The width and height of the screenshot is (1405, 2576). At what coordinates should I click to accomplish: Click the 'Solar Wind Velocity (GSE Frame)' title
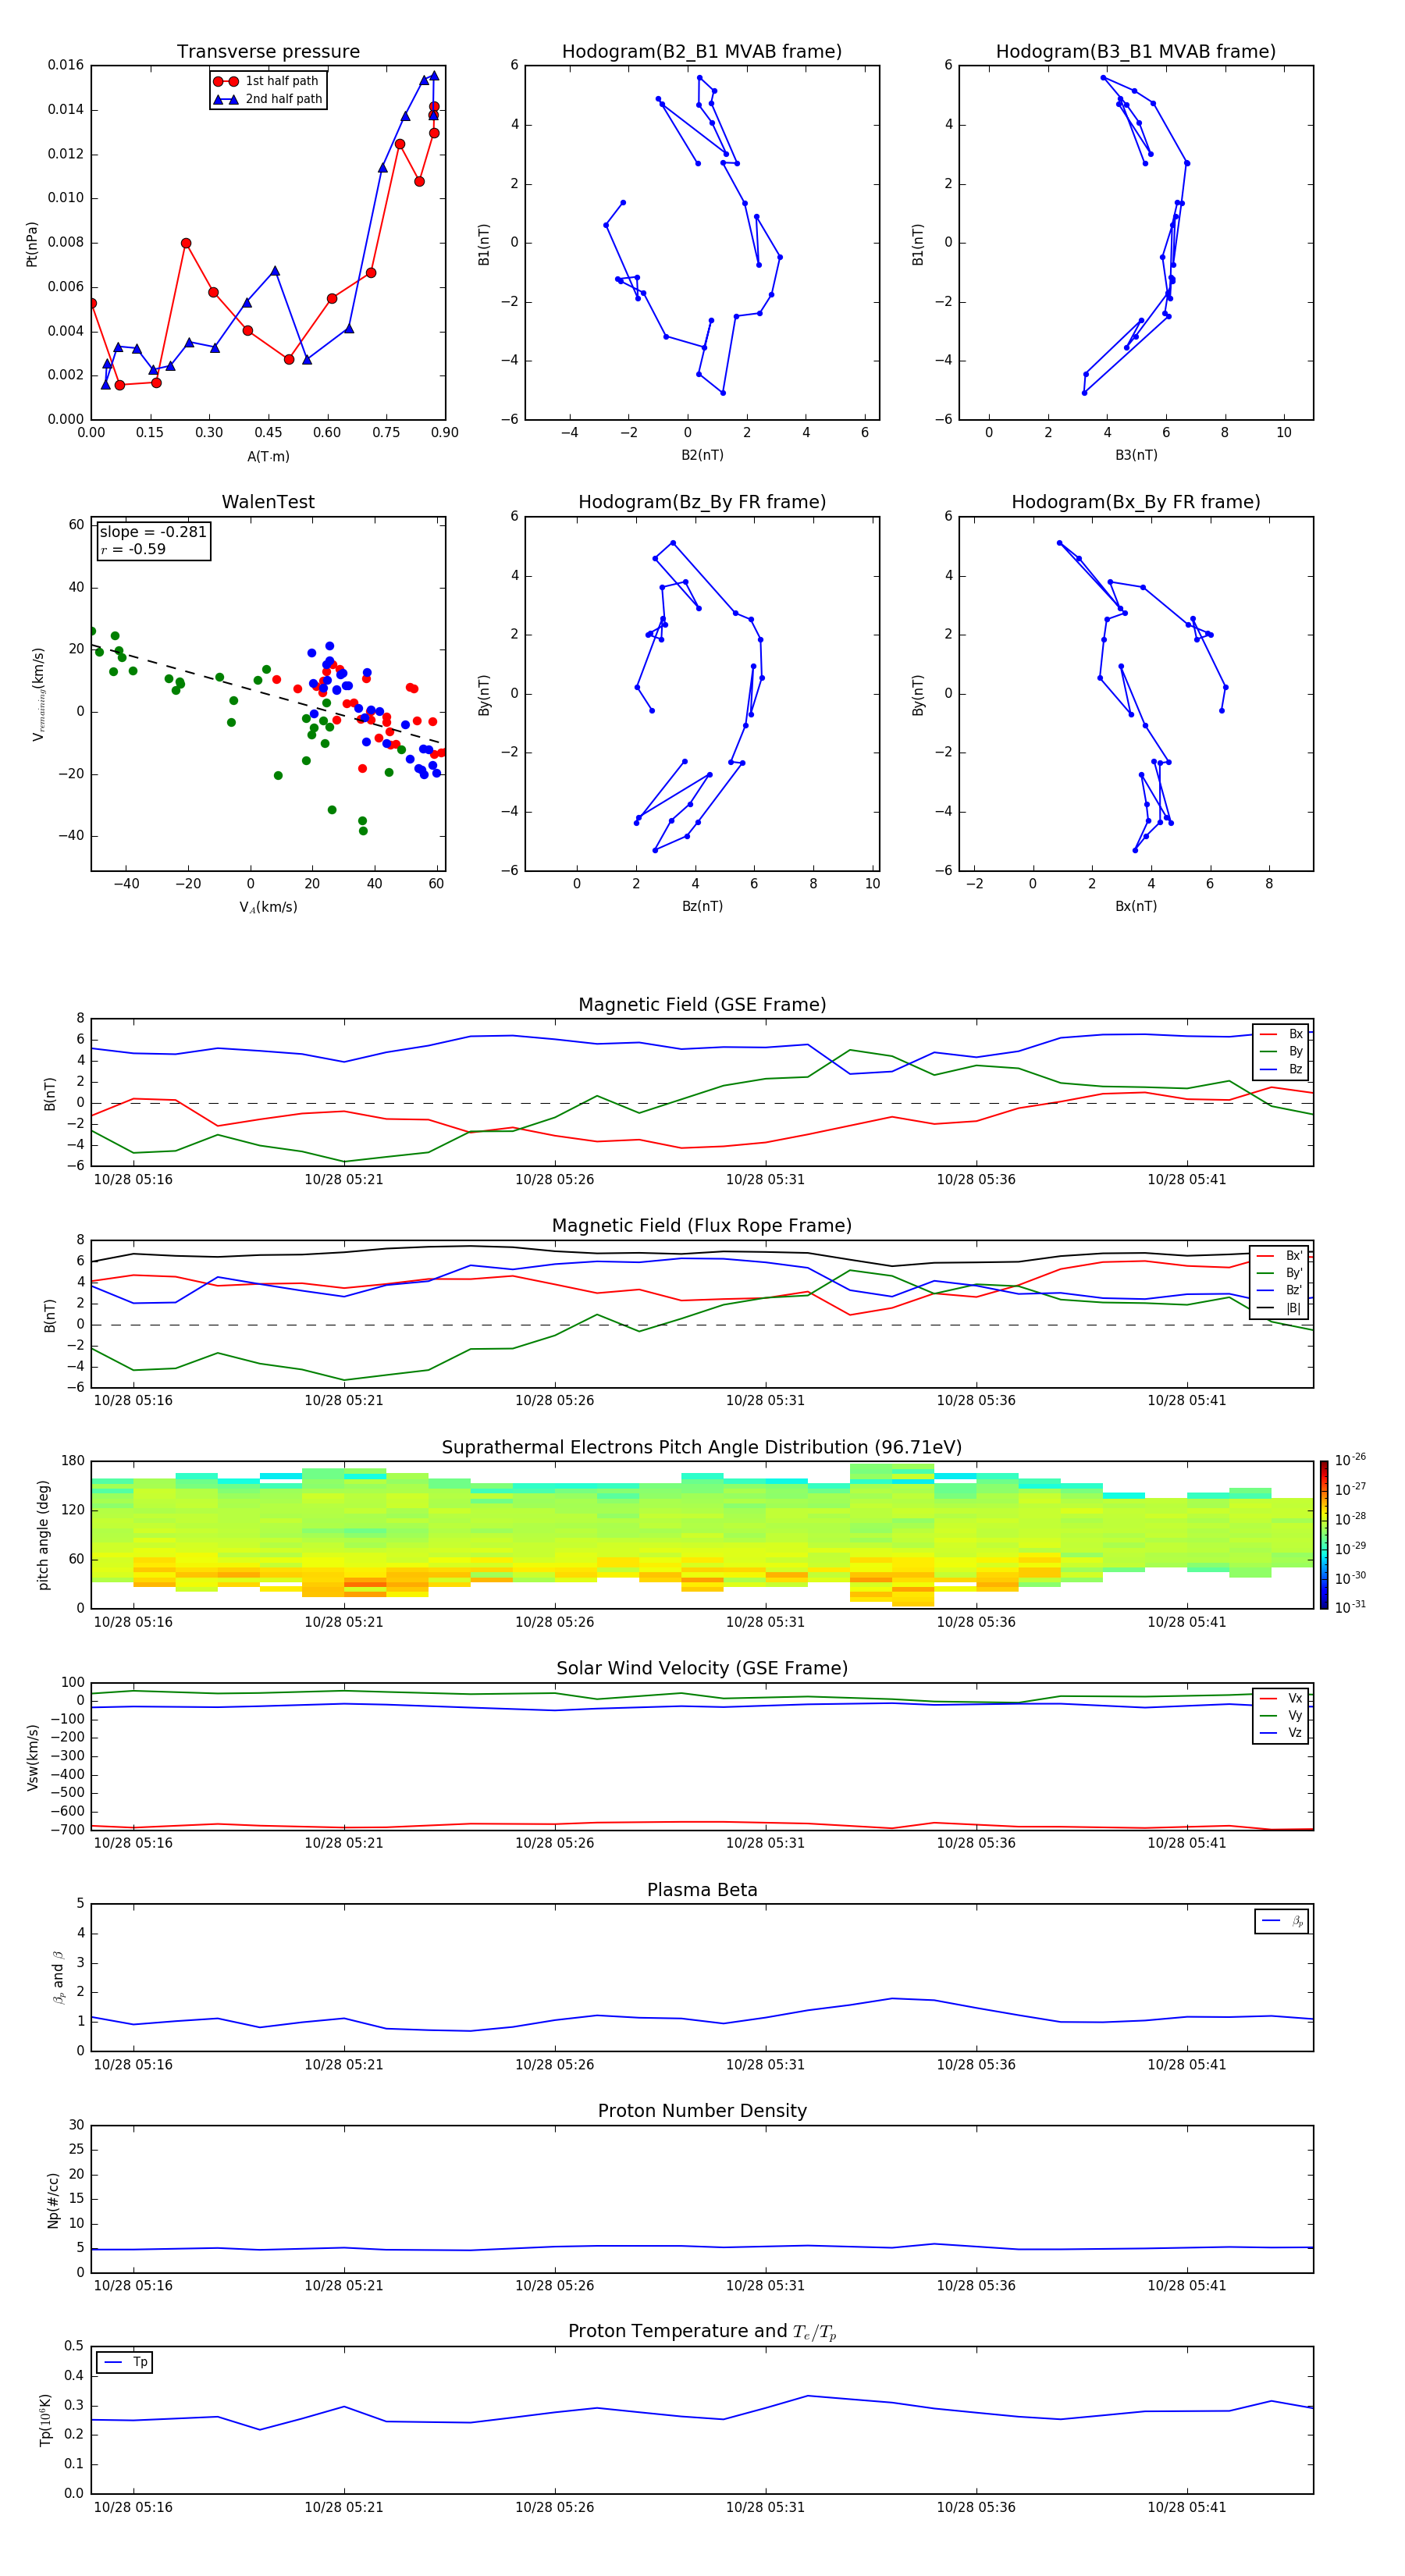click(702, 1669)
